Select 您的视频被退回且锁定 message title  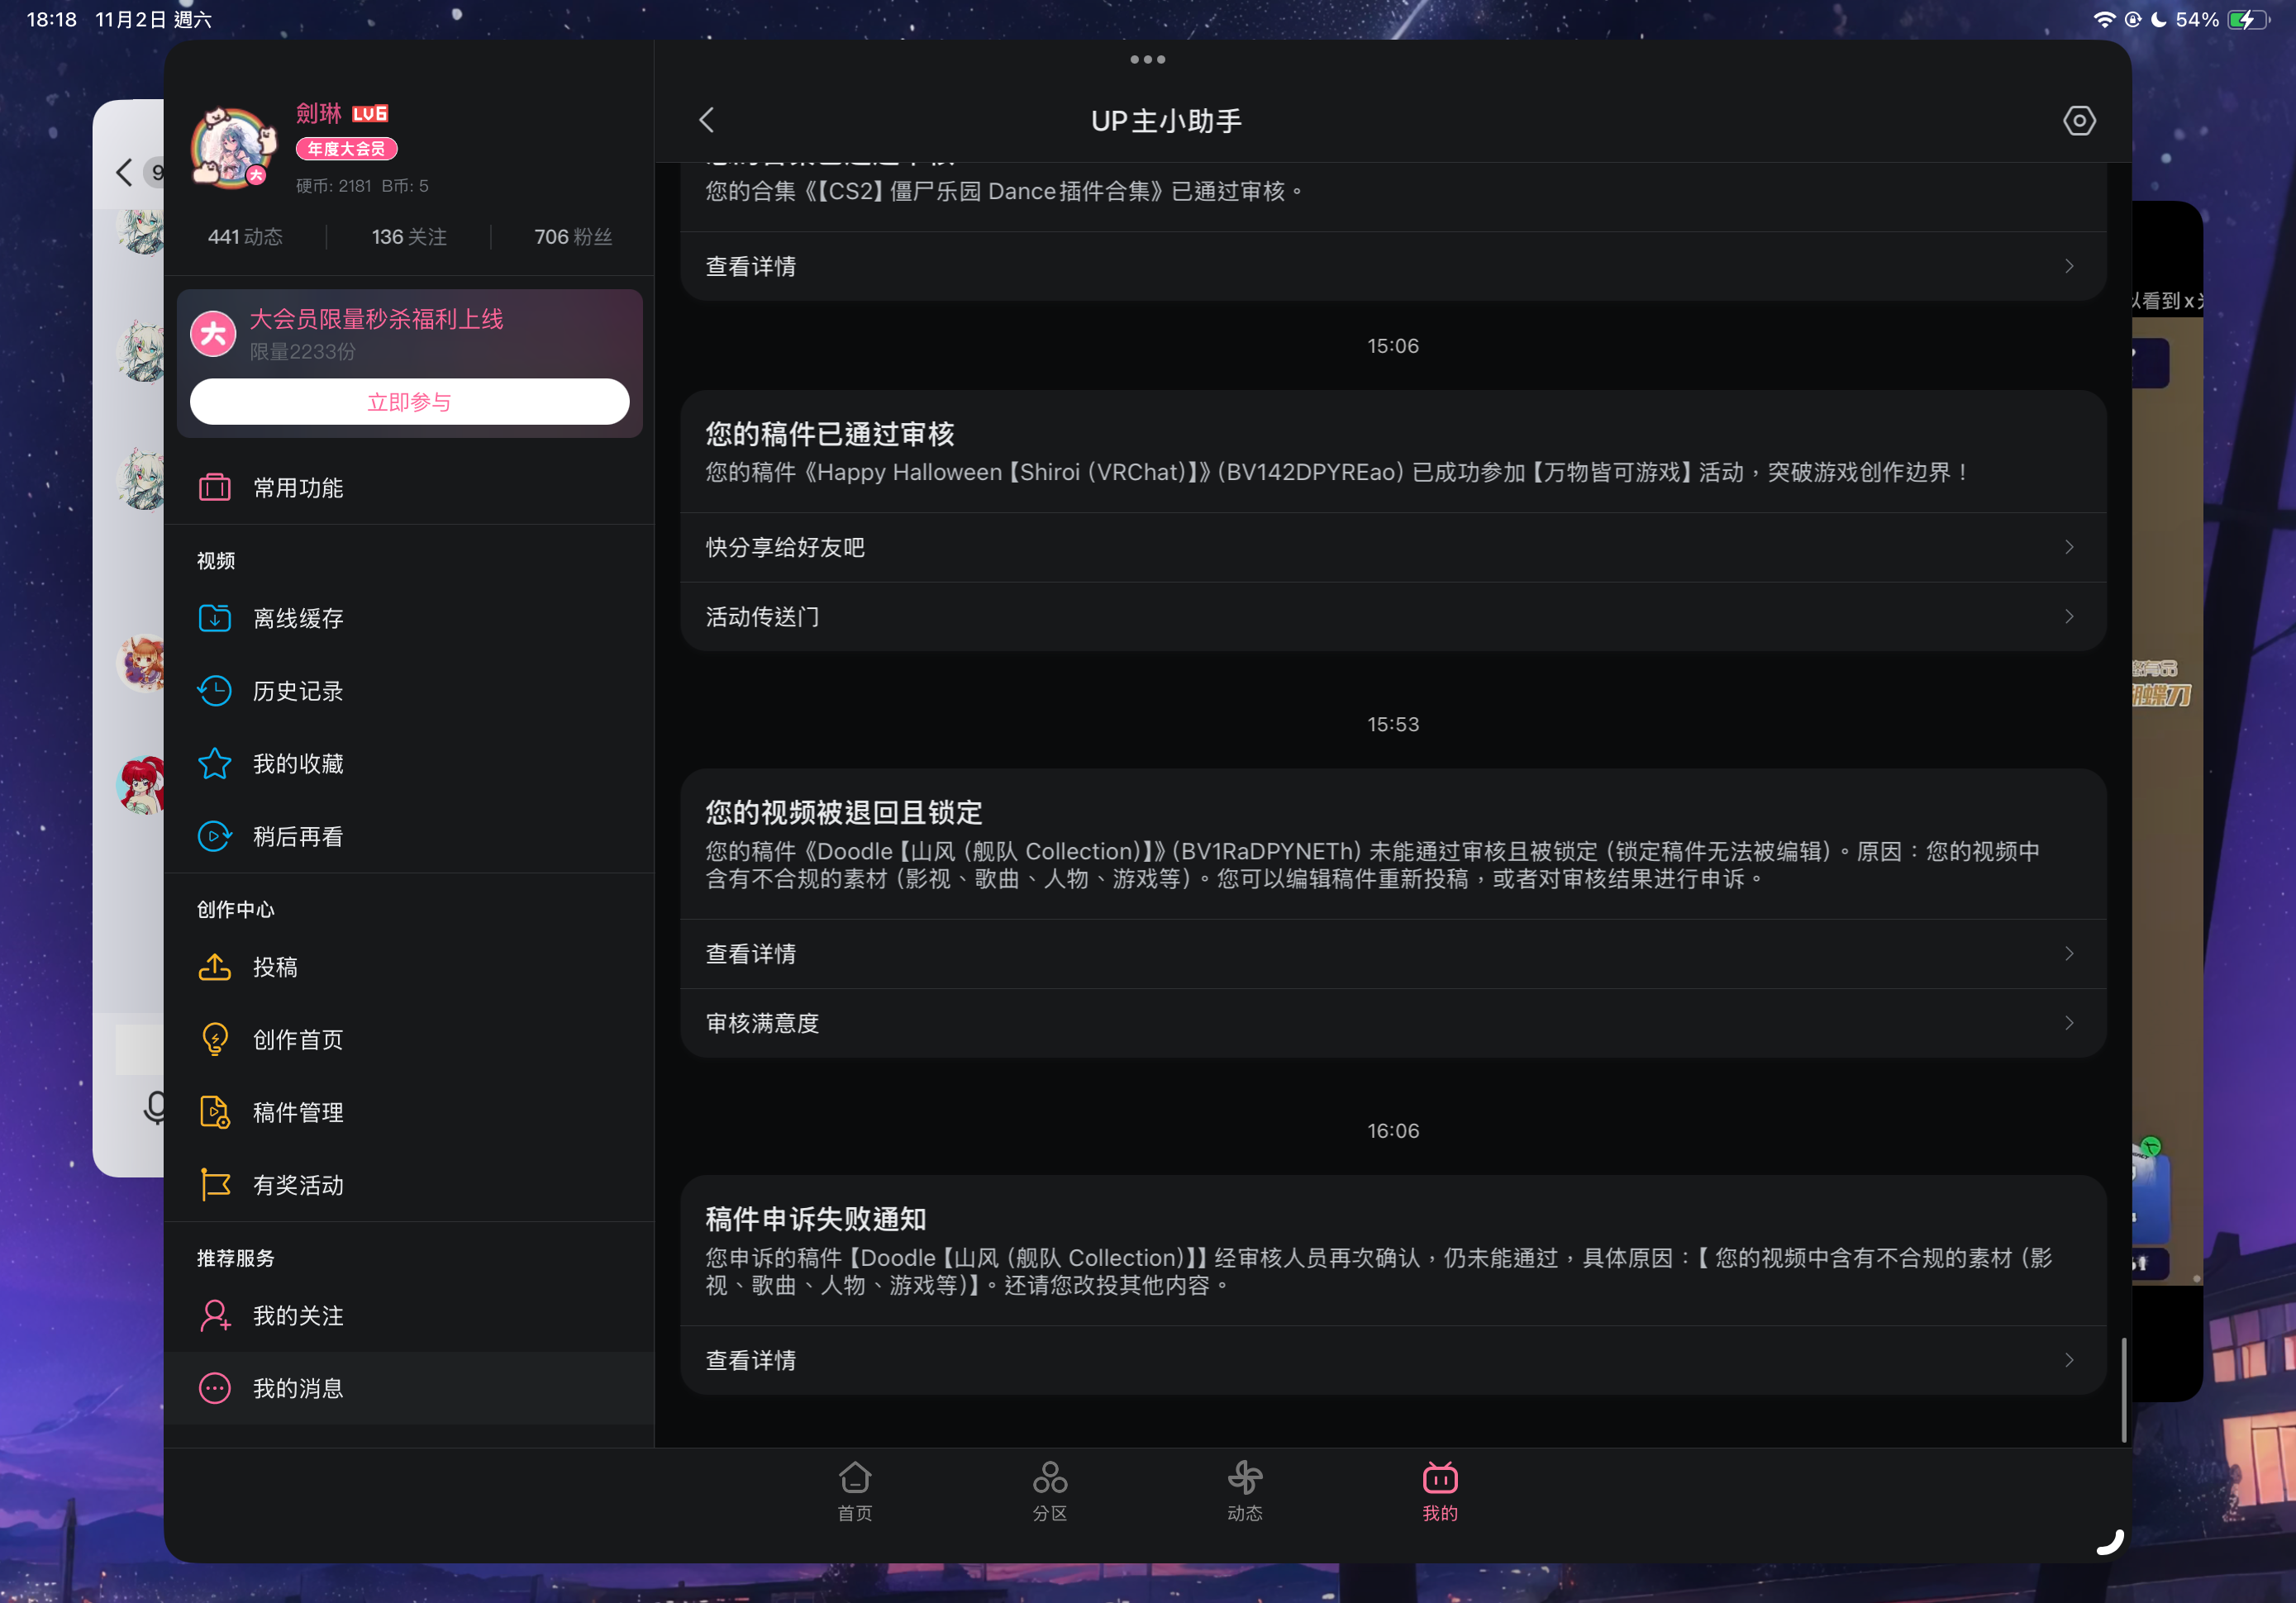(x=843, y=813)
